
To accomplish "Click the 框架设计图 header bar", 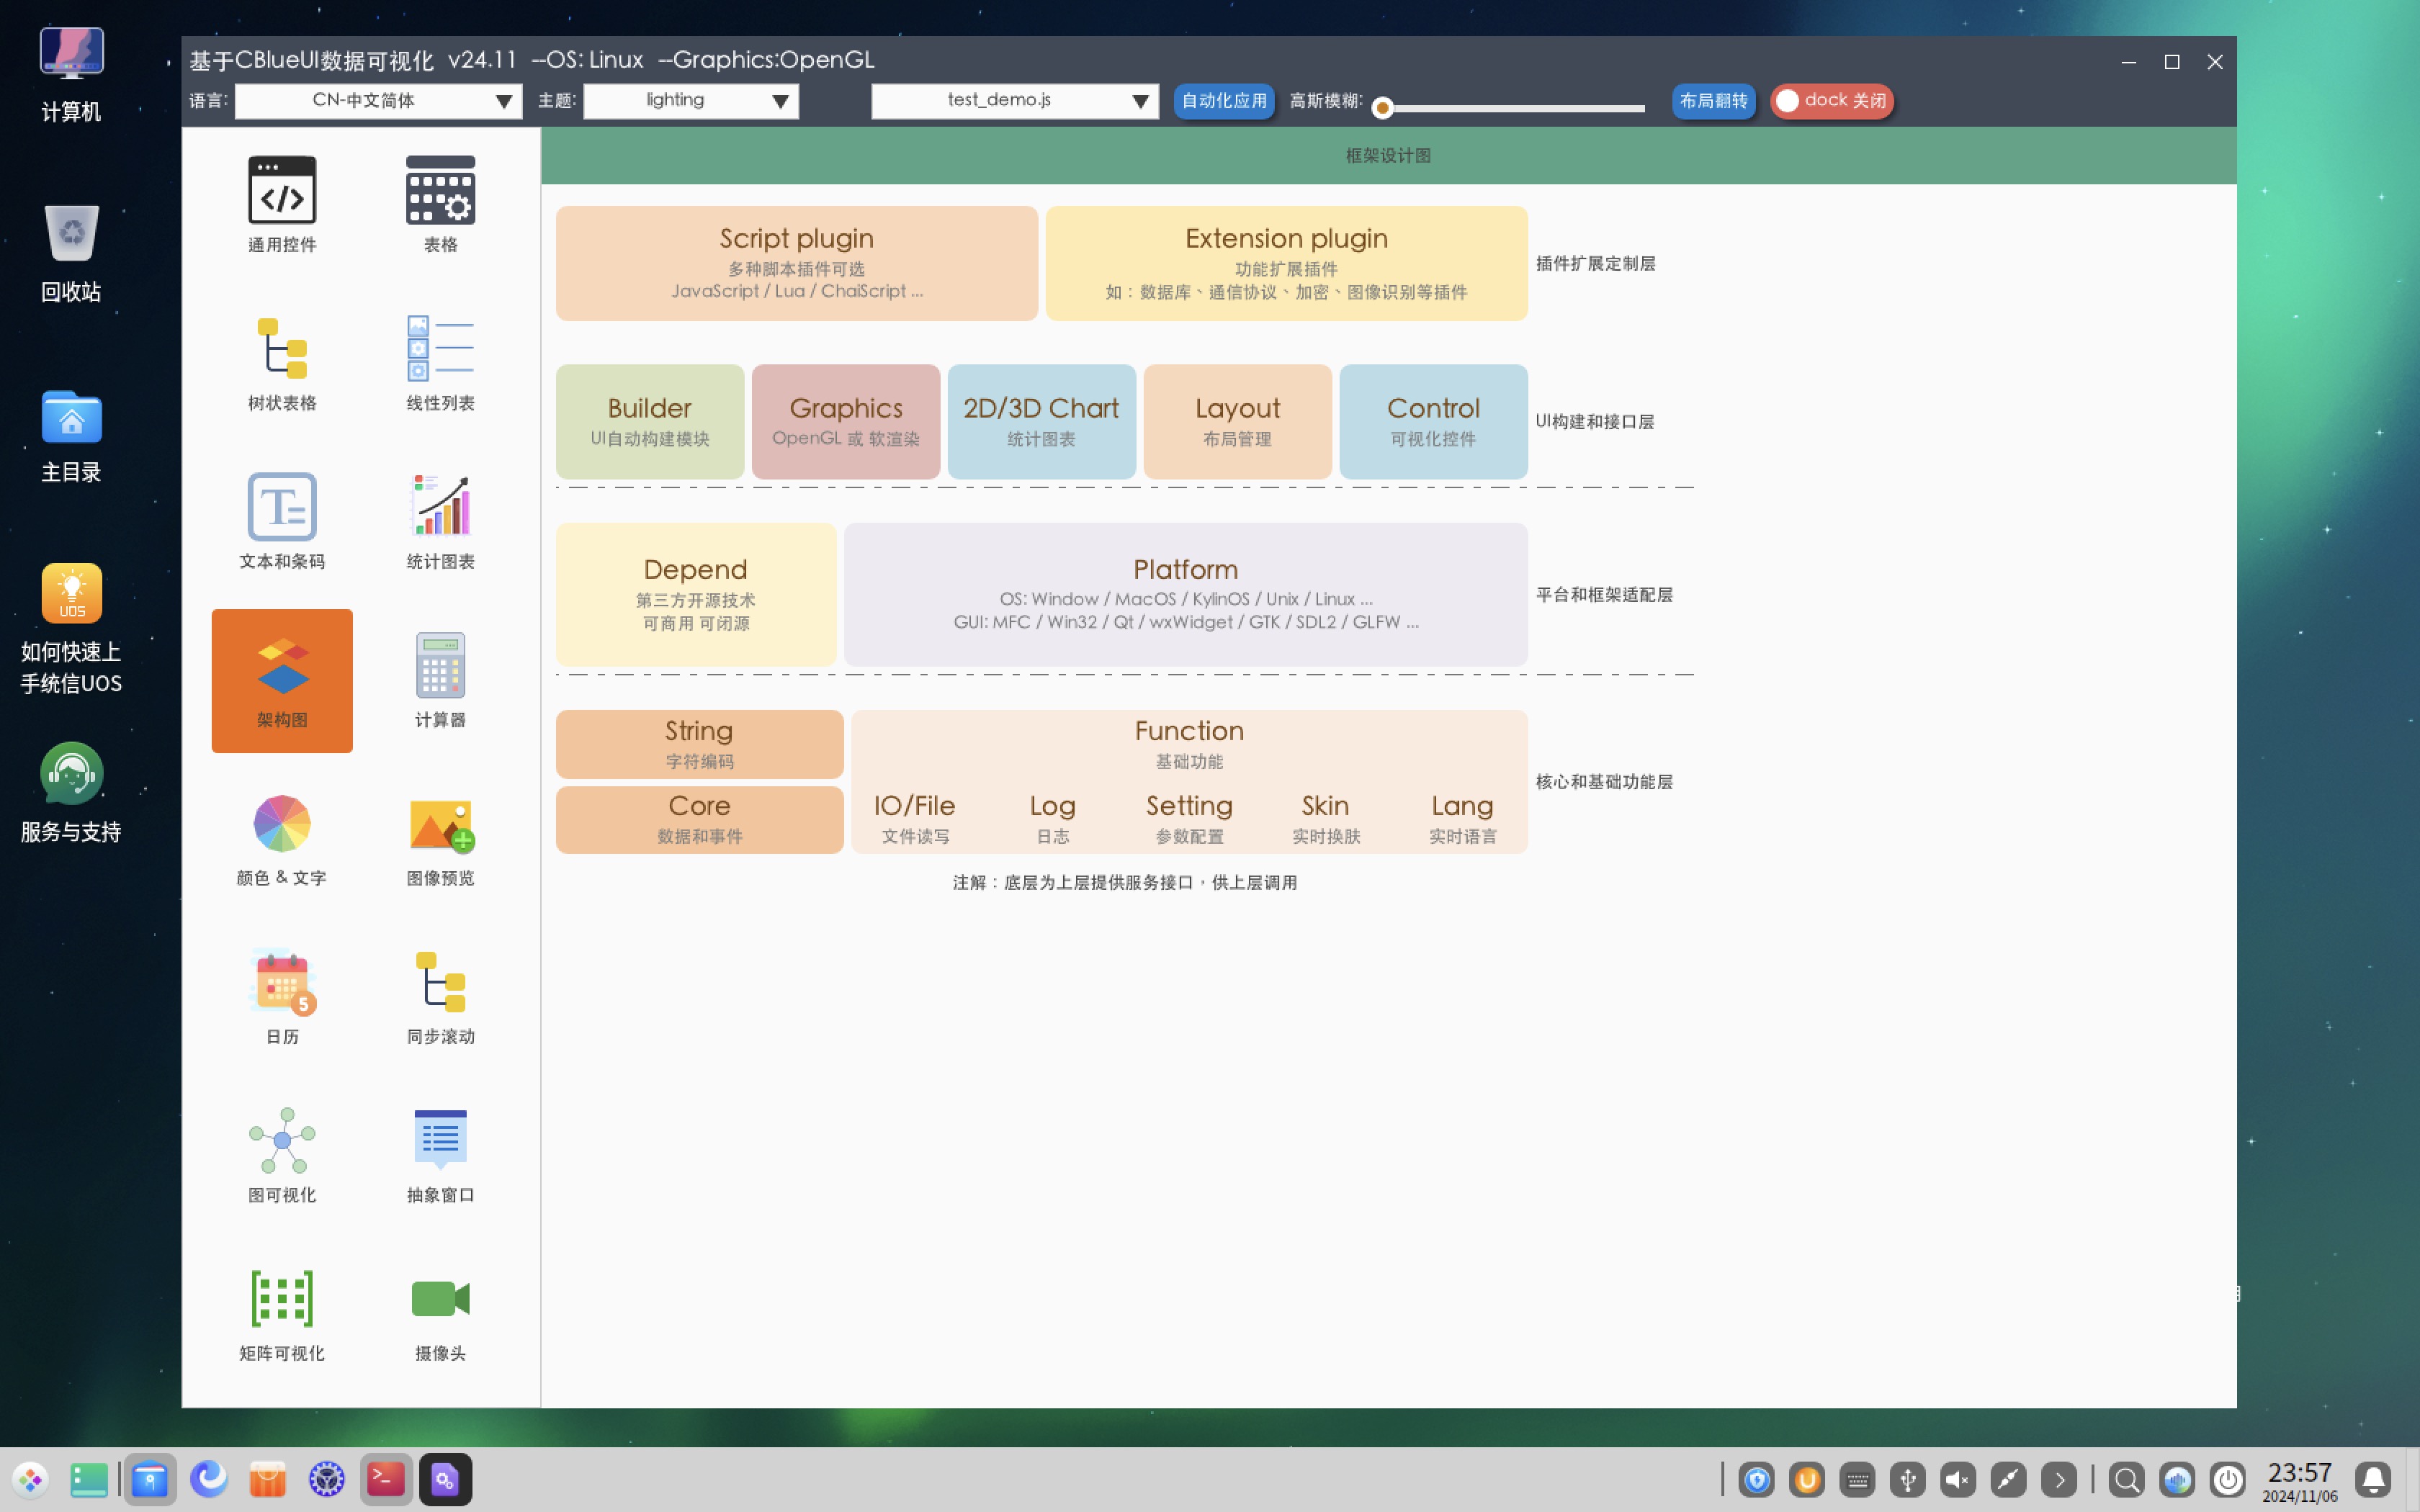I will coord(1387,155).
